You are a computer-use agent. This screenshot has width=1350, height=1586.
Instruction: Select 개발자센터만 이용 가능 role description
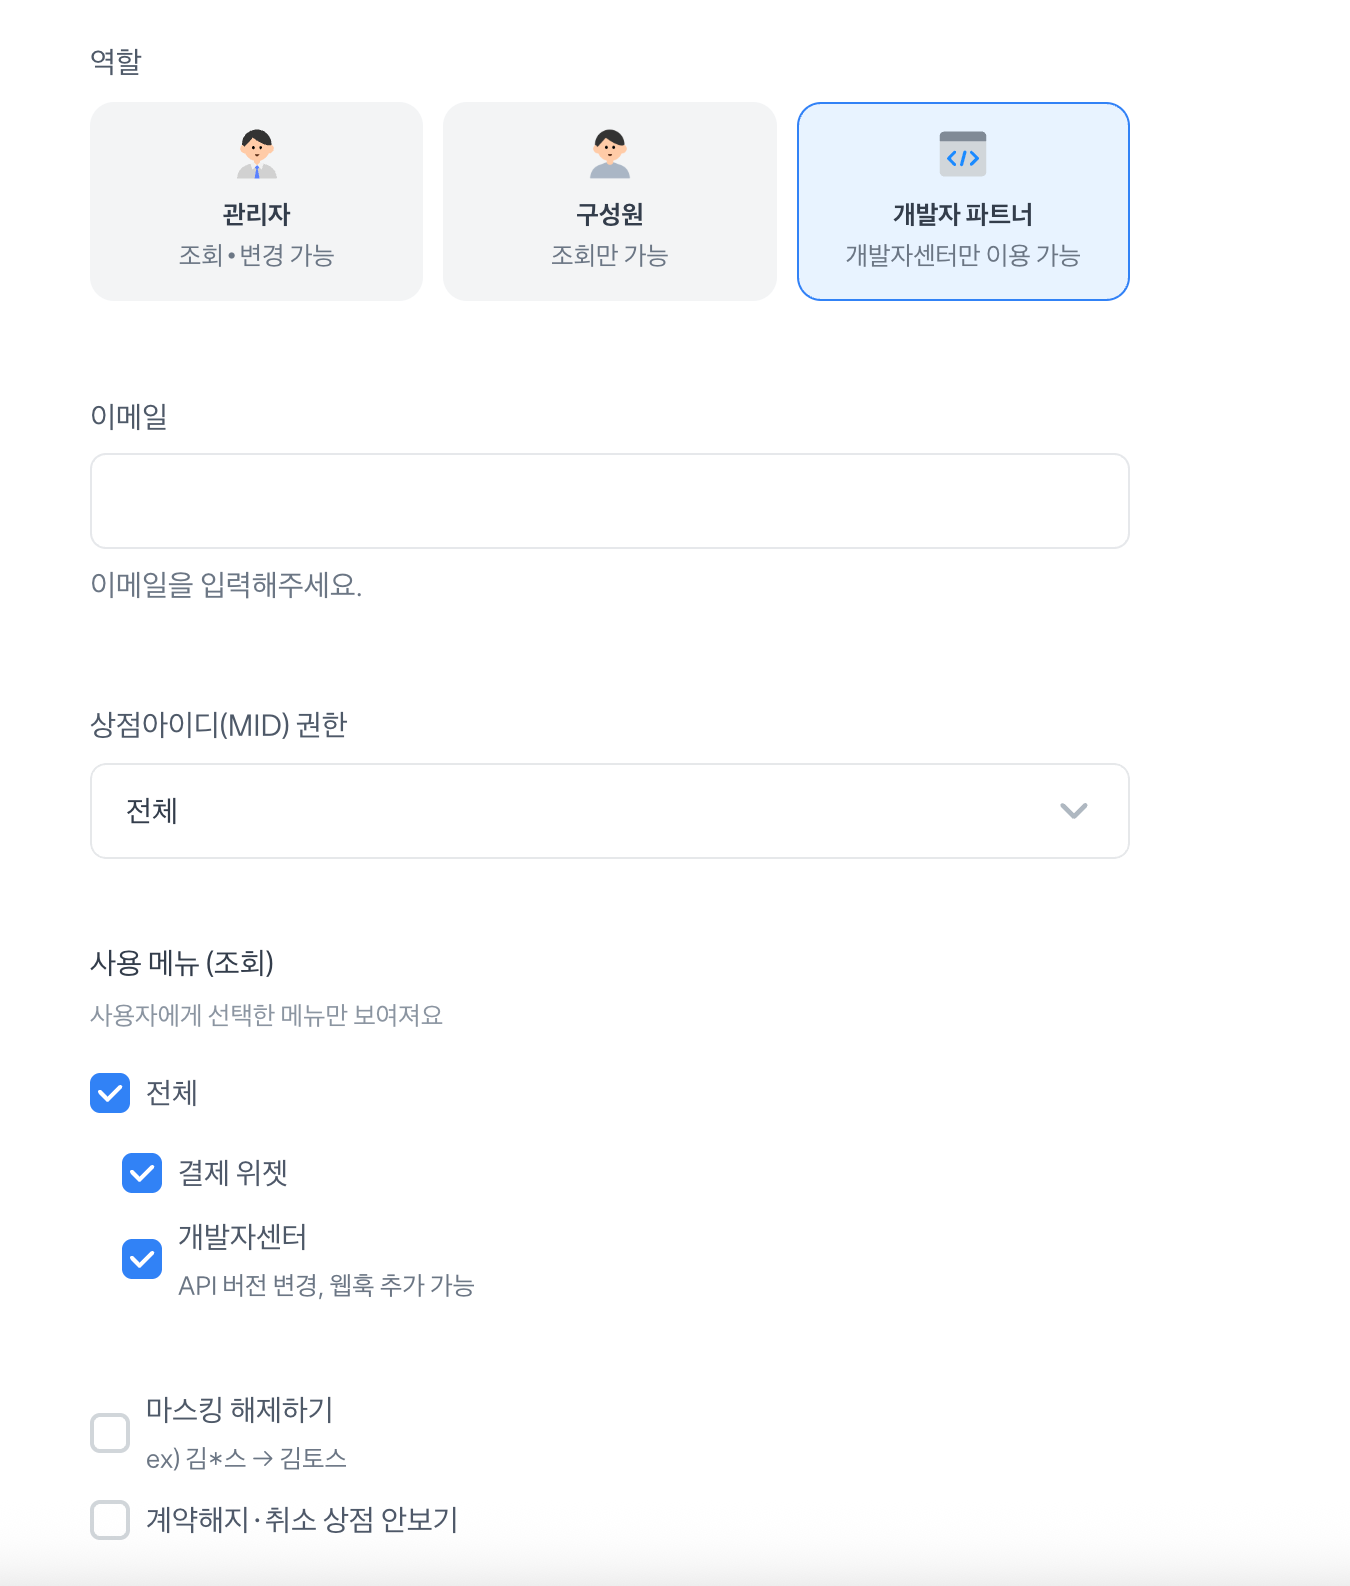(x=963, y=256)
